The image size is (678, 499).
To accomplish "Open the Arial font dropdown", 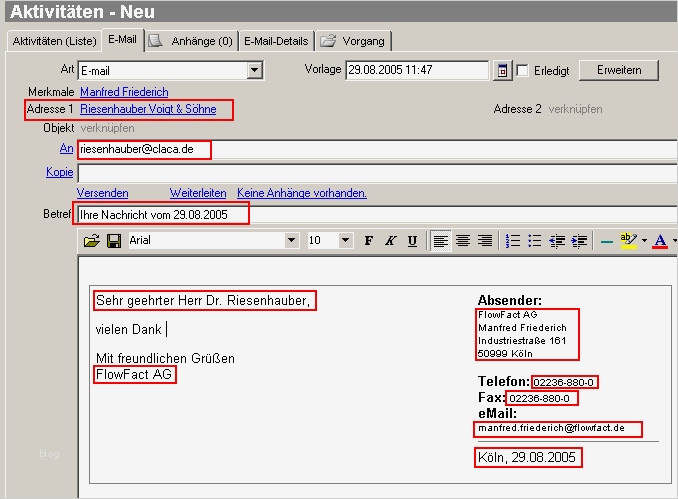I will (x=291, y=240).
